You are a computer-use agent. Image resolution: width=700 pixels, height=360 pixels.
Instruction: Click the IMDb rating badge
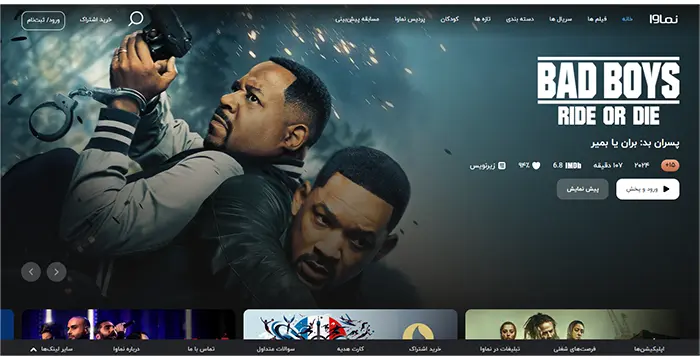[567, 166]
